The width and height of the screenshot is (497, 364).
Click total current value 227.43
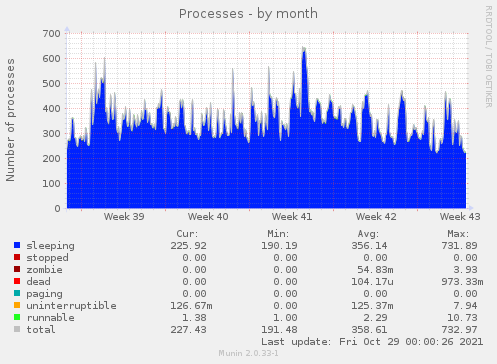click(189, 330)
